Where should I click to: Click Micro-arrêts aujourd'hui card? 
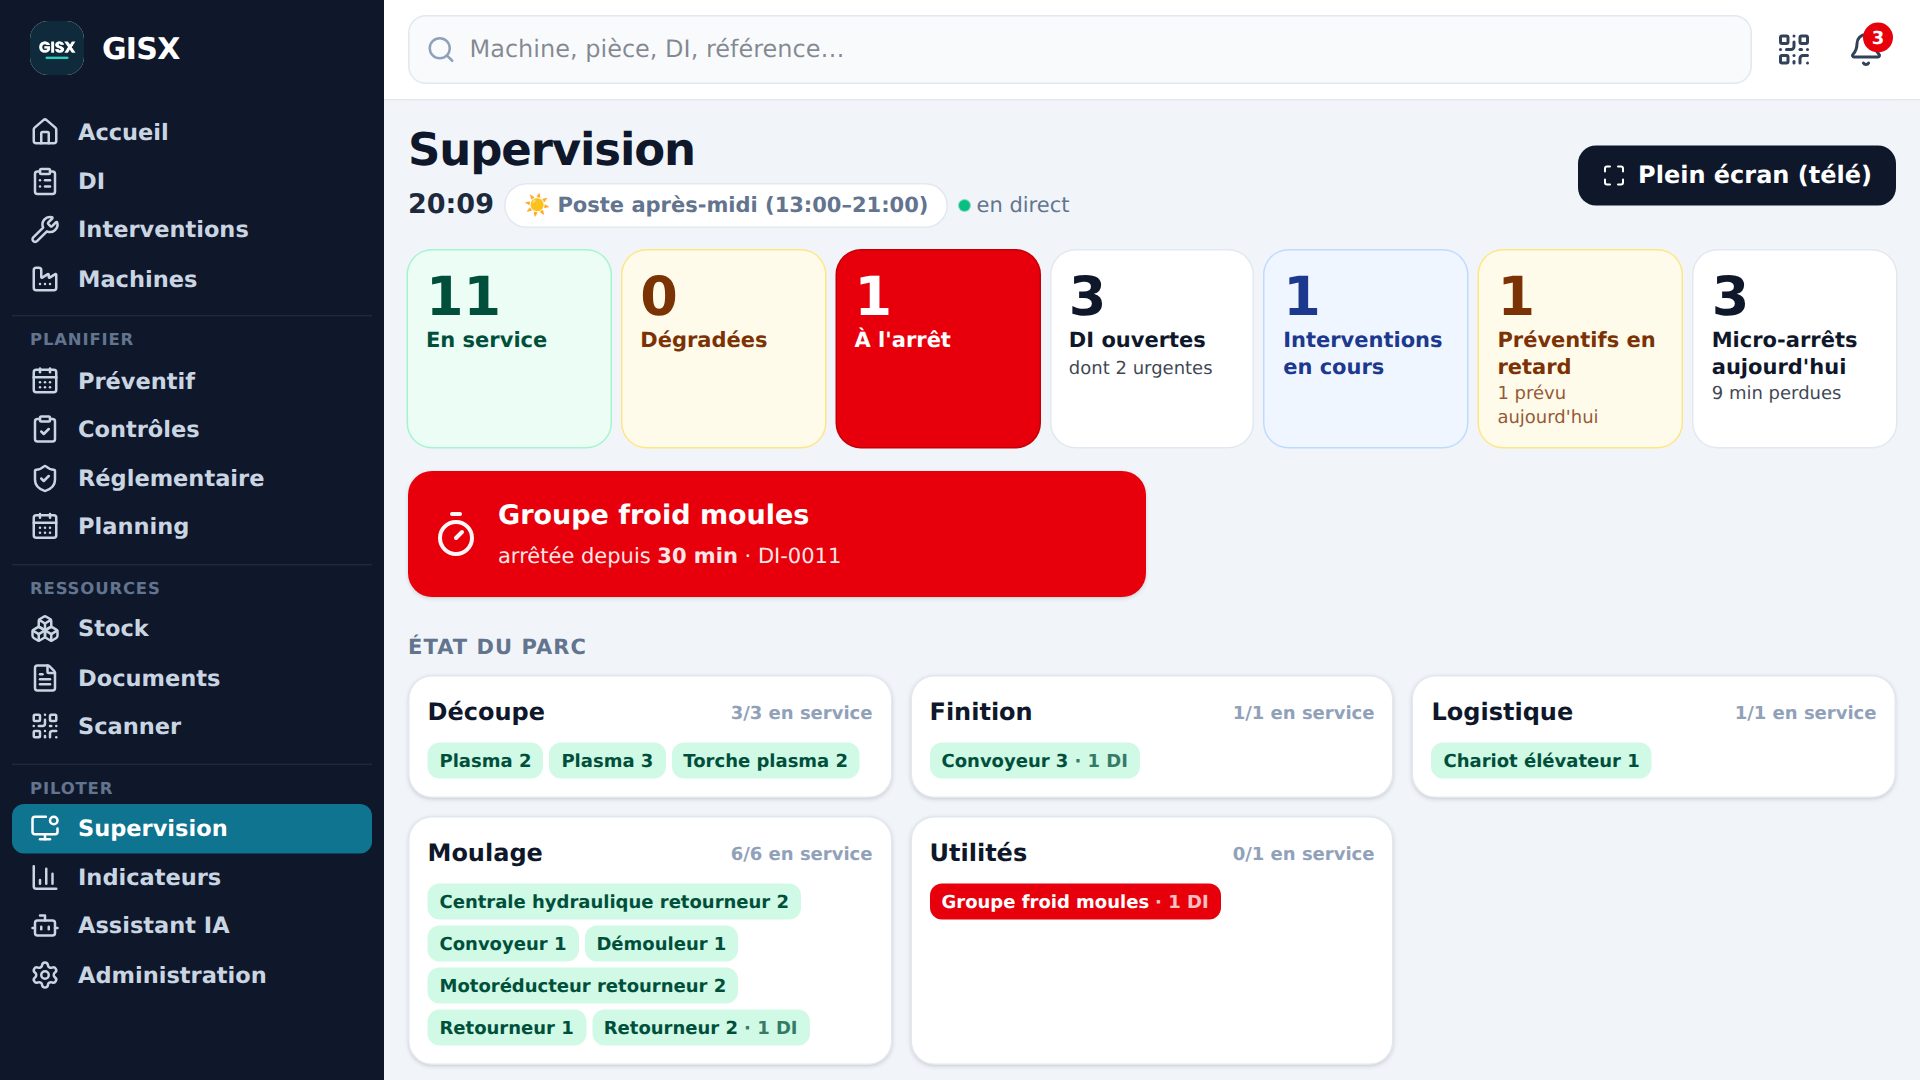pyautogui.click(x=1795, y=348)
